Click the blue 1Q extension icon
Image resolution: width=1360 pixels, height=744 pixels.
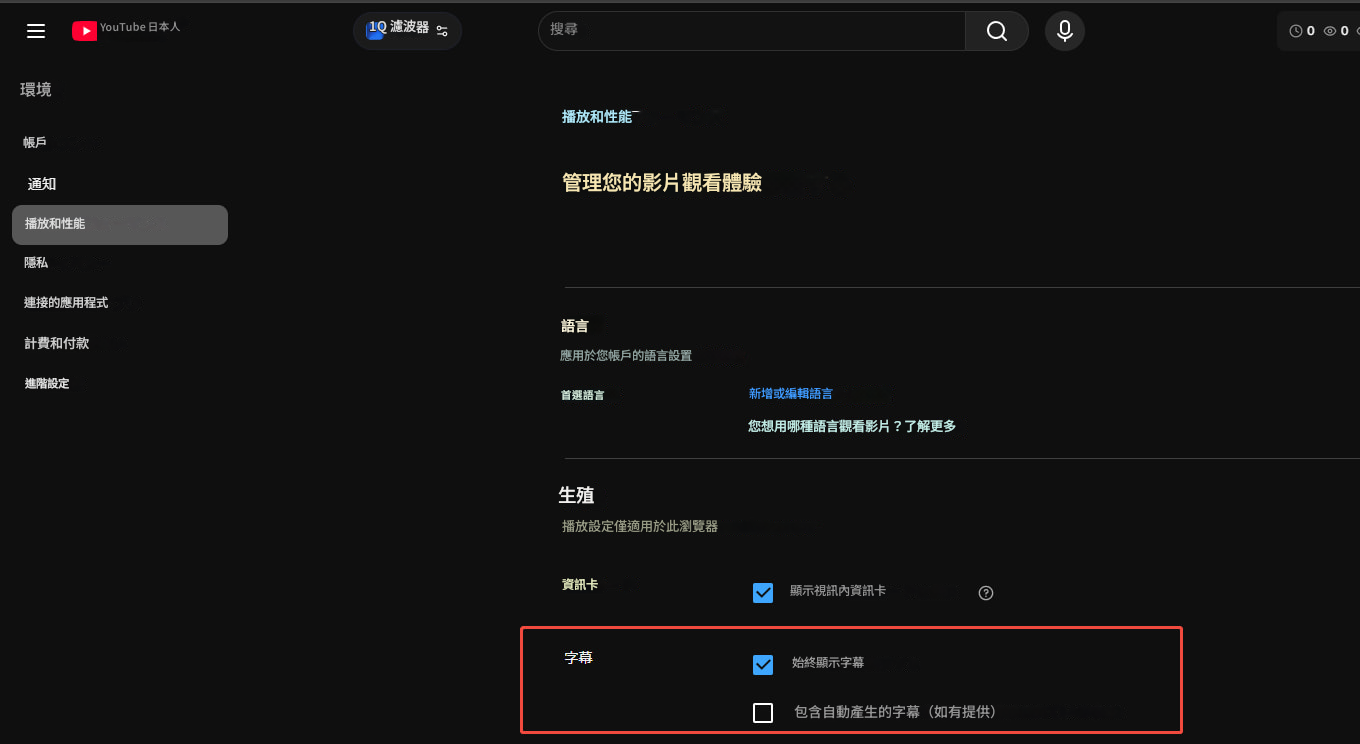pyautogui.click(x=375, y=31)
